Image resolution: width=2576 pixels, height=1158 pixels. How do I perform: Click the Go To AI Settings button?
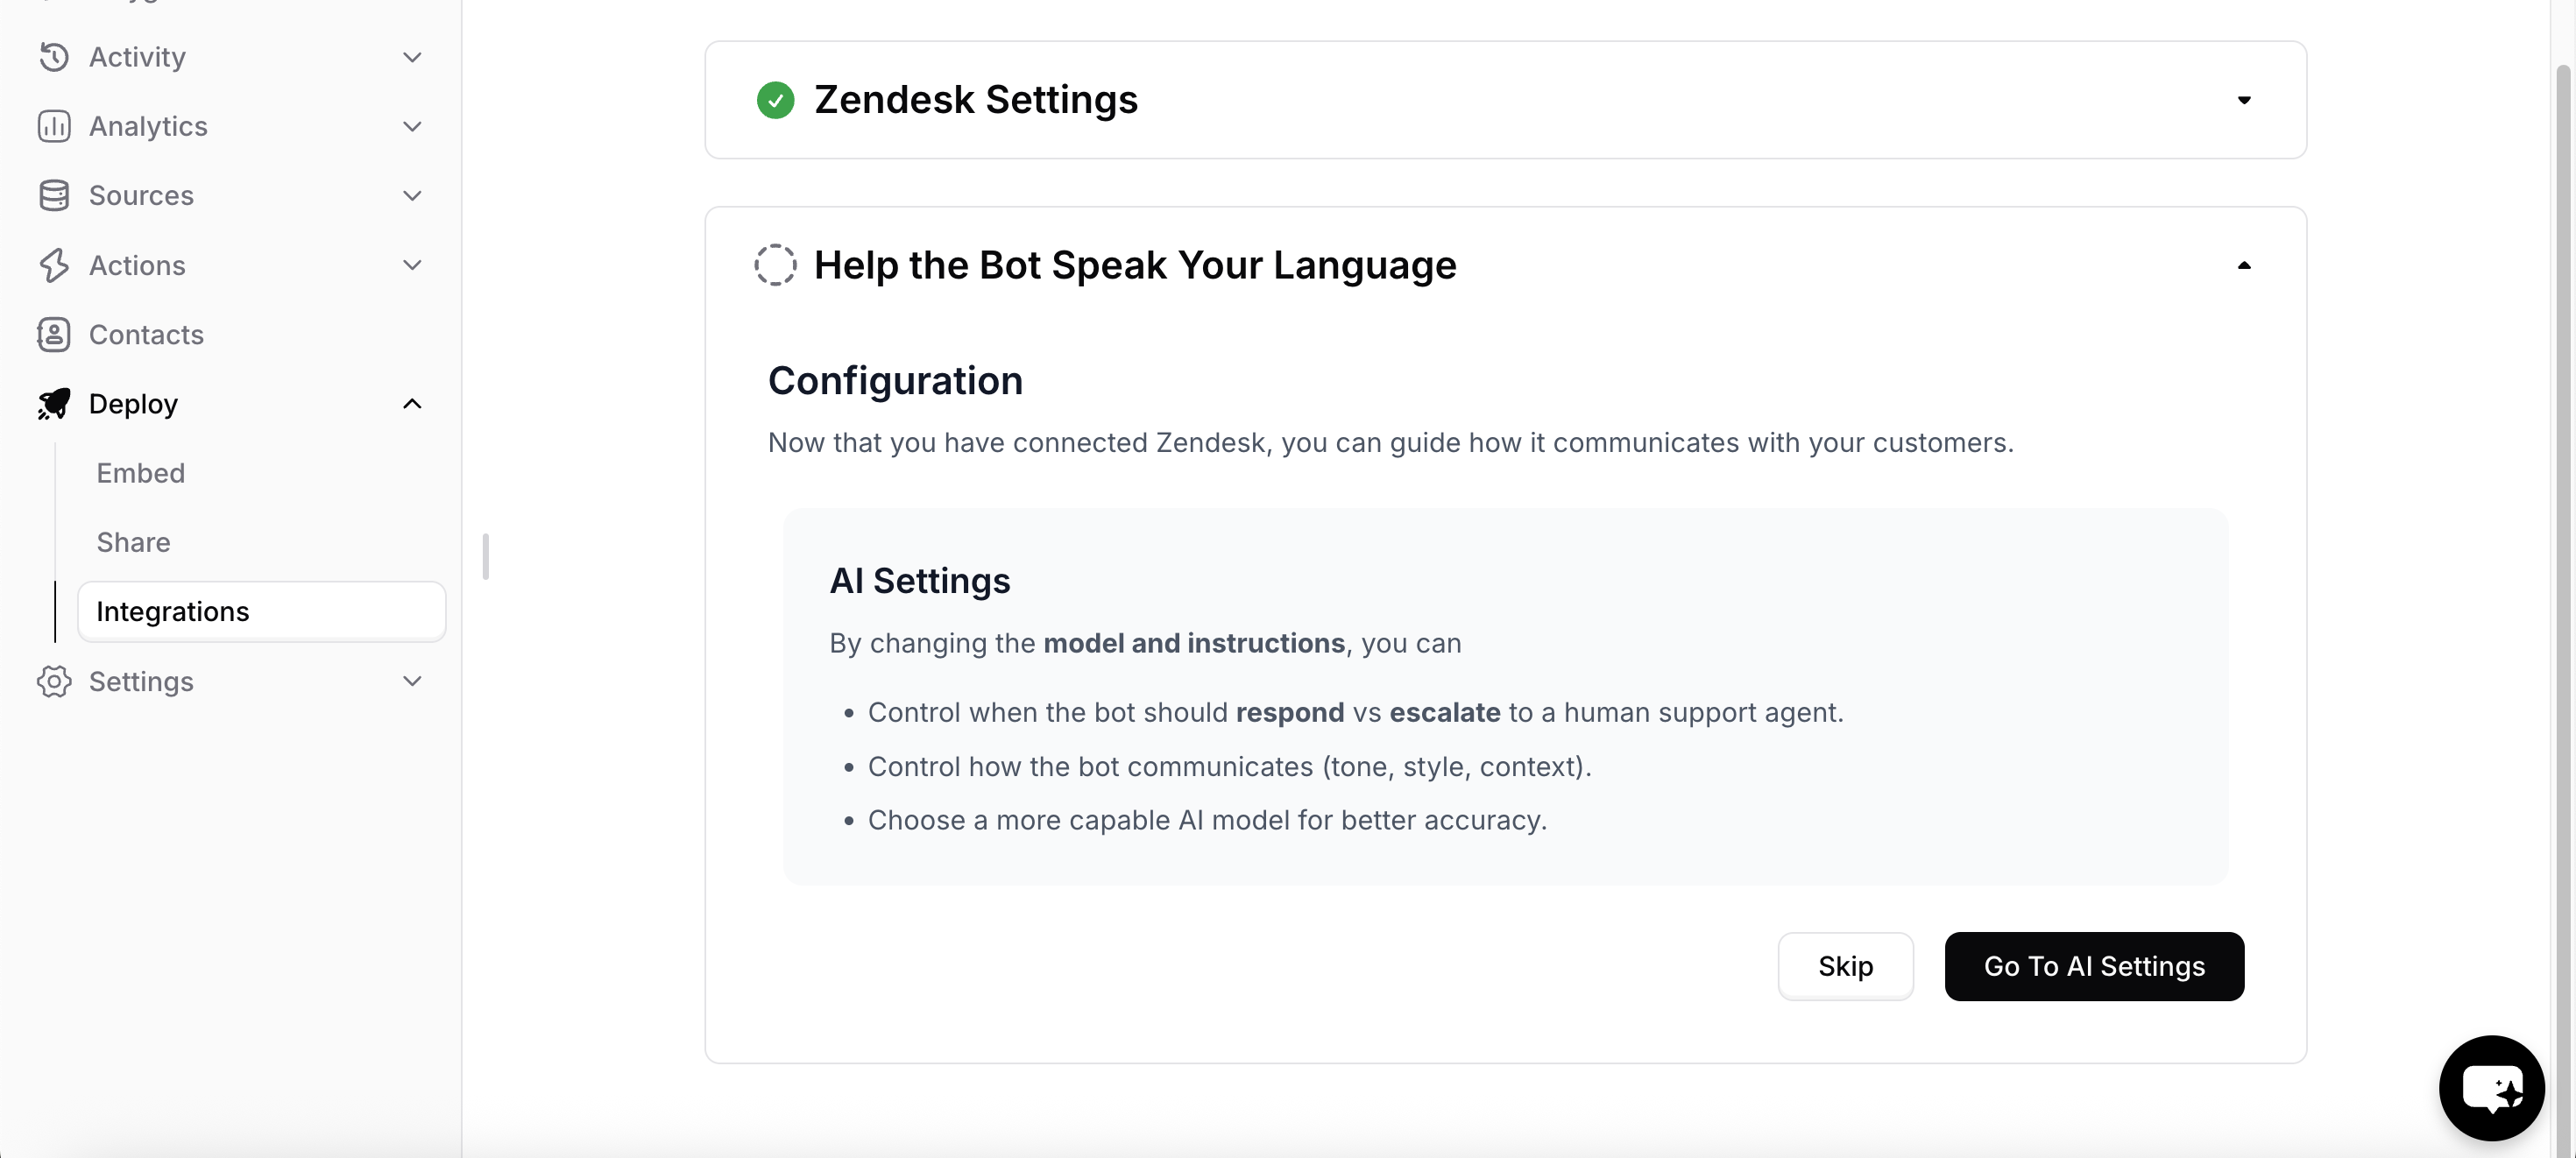pyautogui.click(x=2094, y=966)
